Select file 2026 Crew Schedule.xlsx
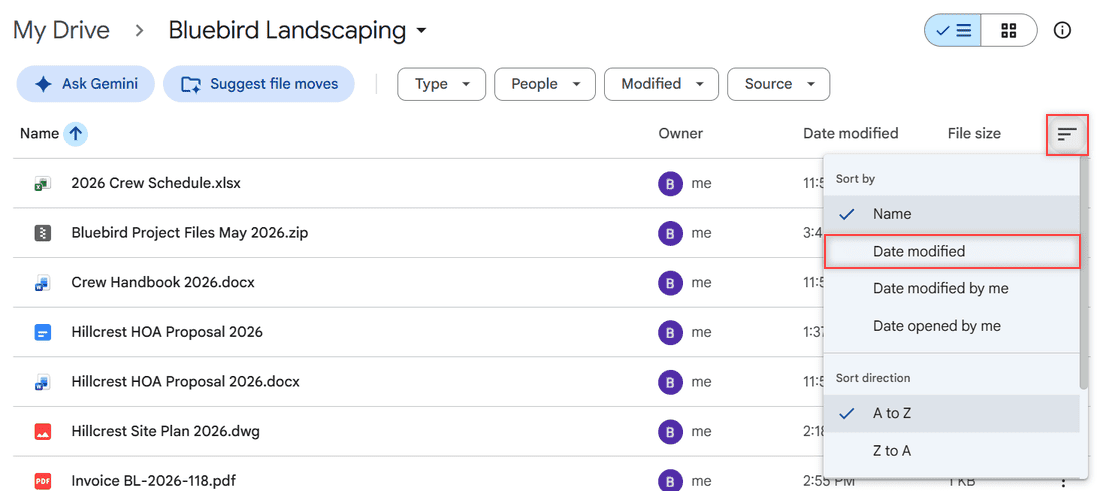 pyautogui.click(x=156, y=183)
